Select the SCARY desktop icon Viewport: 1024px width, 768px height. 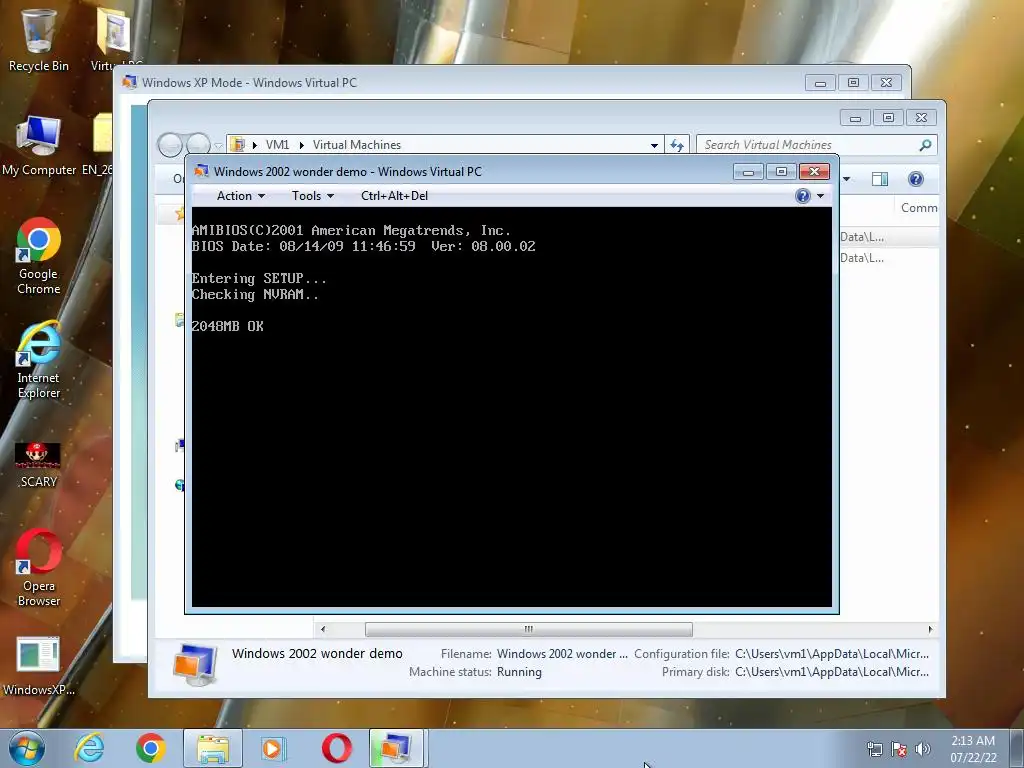[x=38, y=464]
